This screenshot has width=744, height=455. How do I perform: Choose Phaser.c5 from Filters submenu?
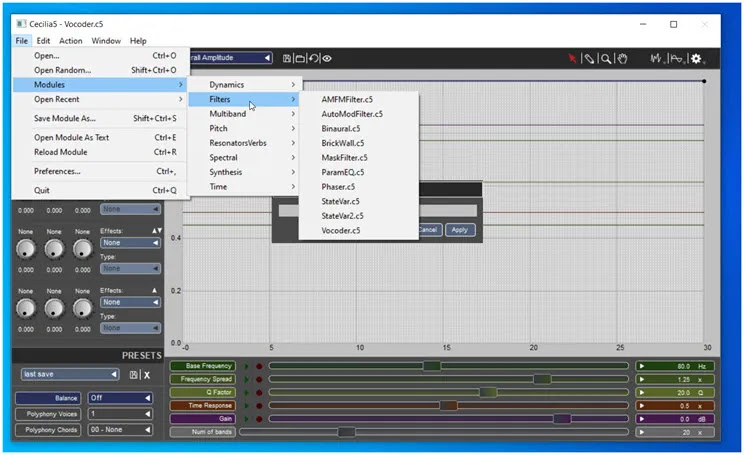coord(359,187)
